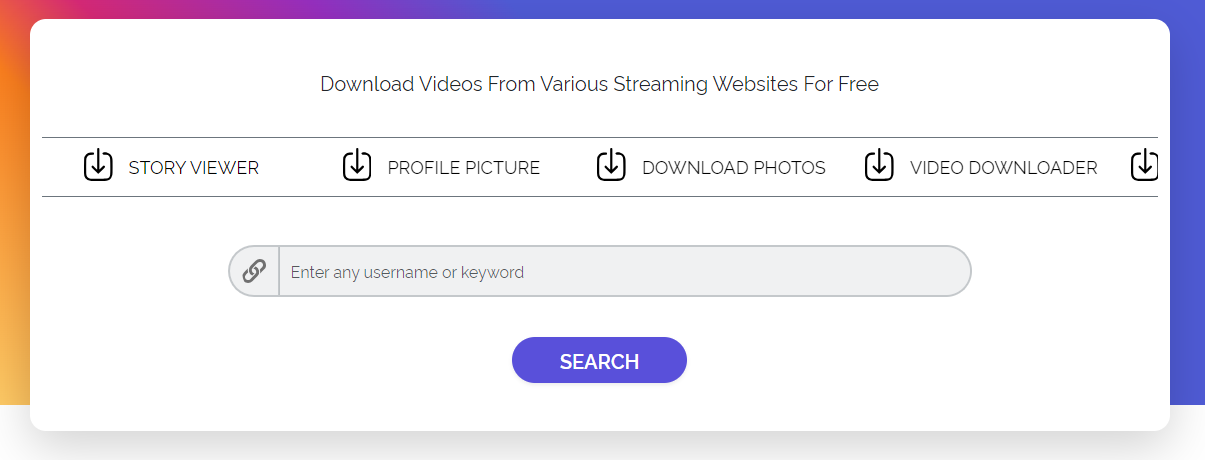Open the STORY VIEWER tab label
1205x460 pixels.
(194, 168)
